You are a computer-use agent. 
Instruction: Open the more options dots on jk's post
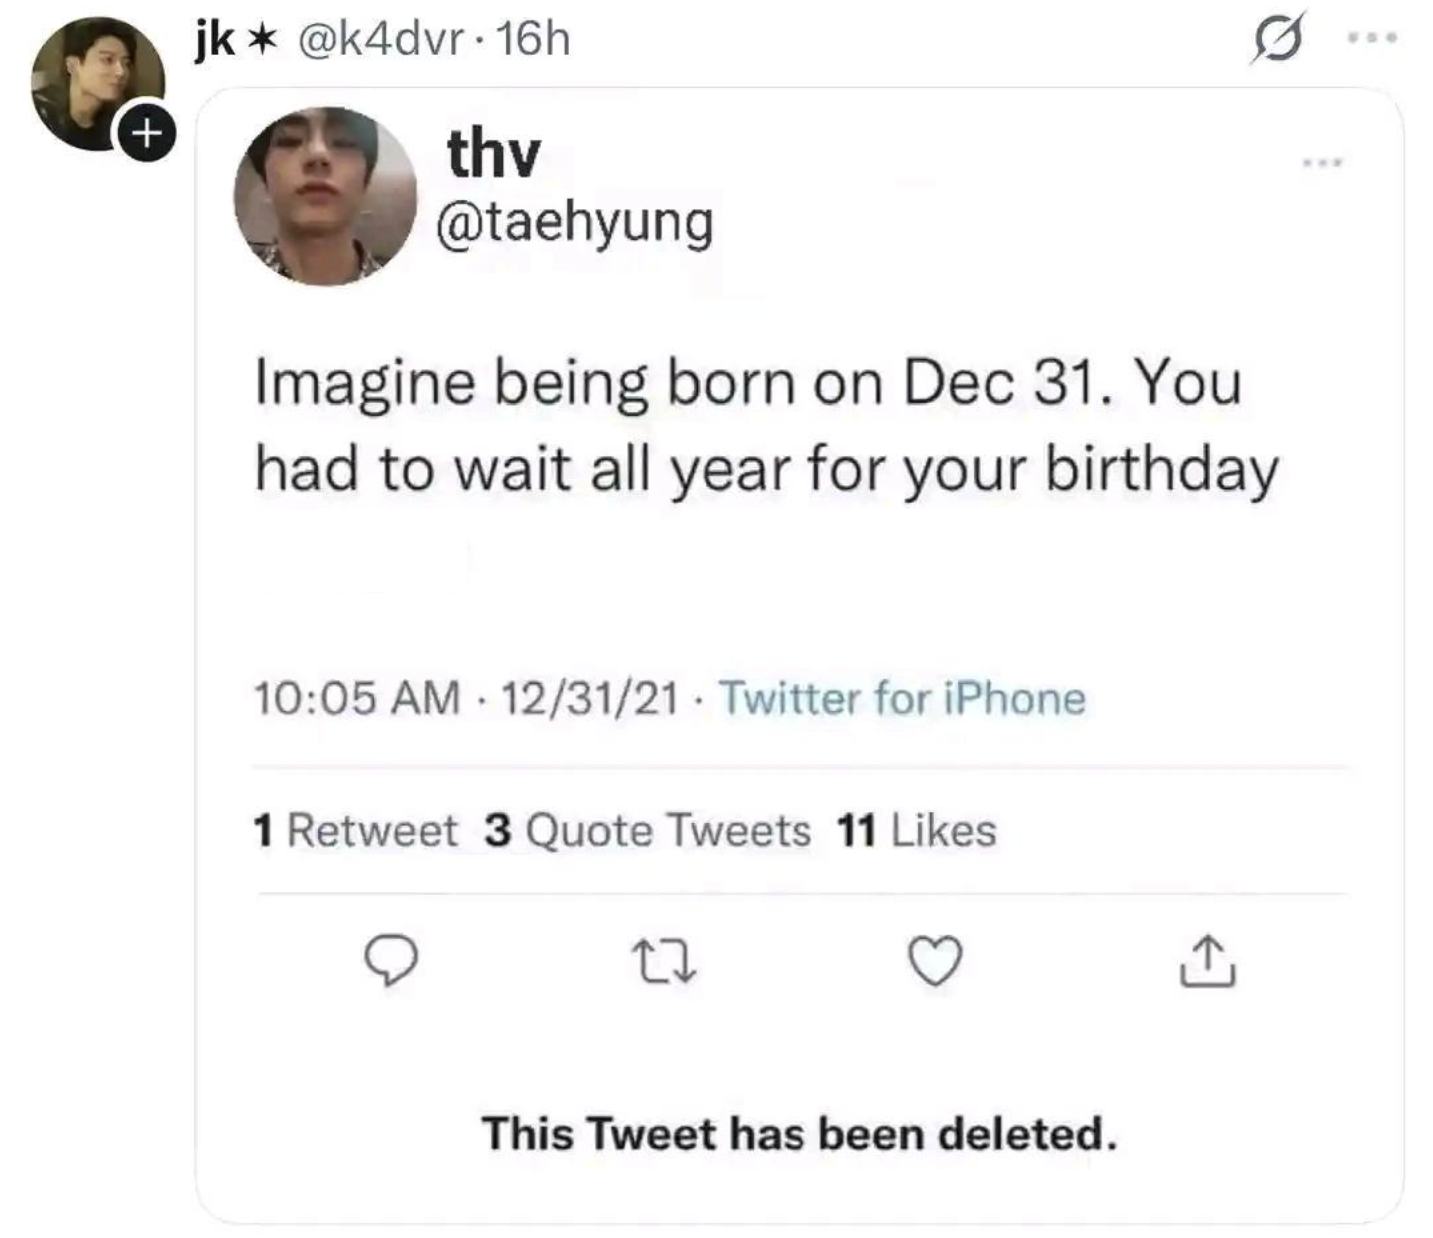1372,39
